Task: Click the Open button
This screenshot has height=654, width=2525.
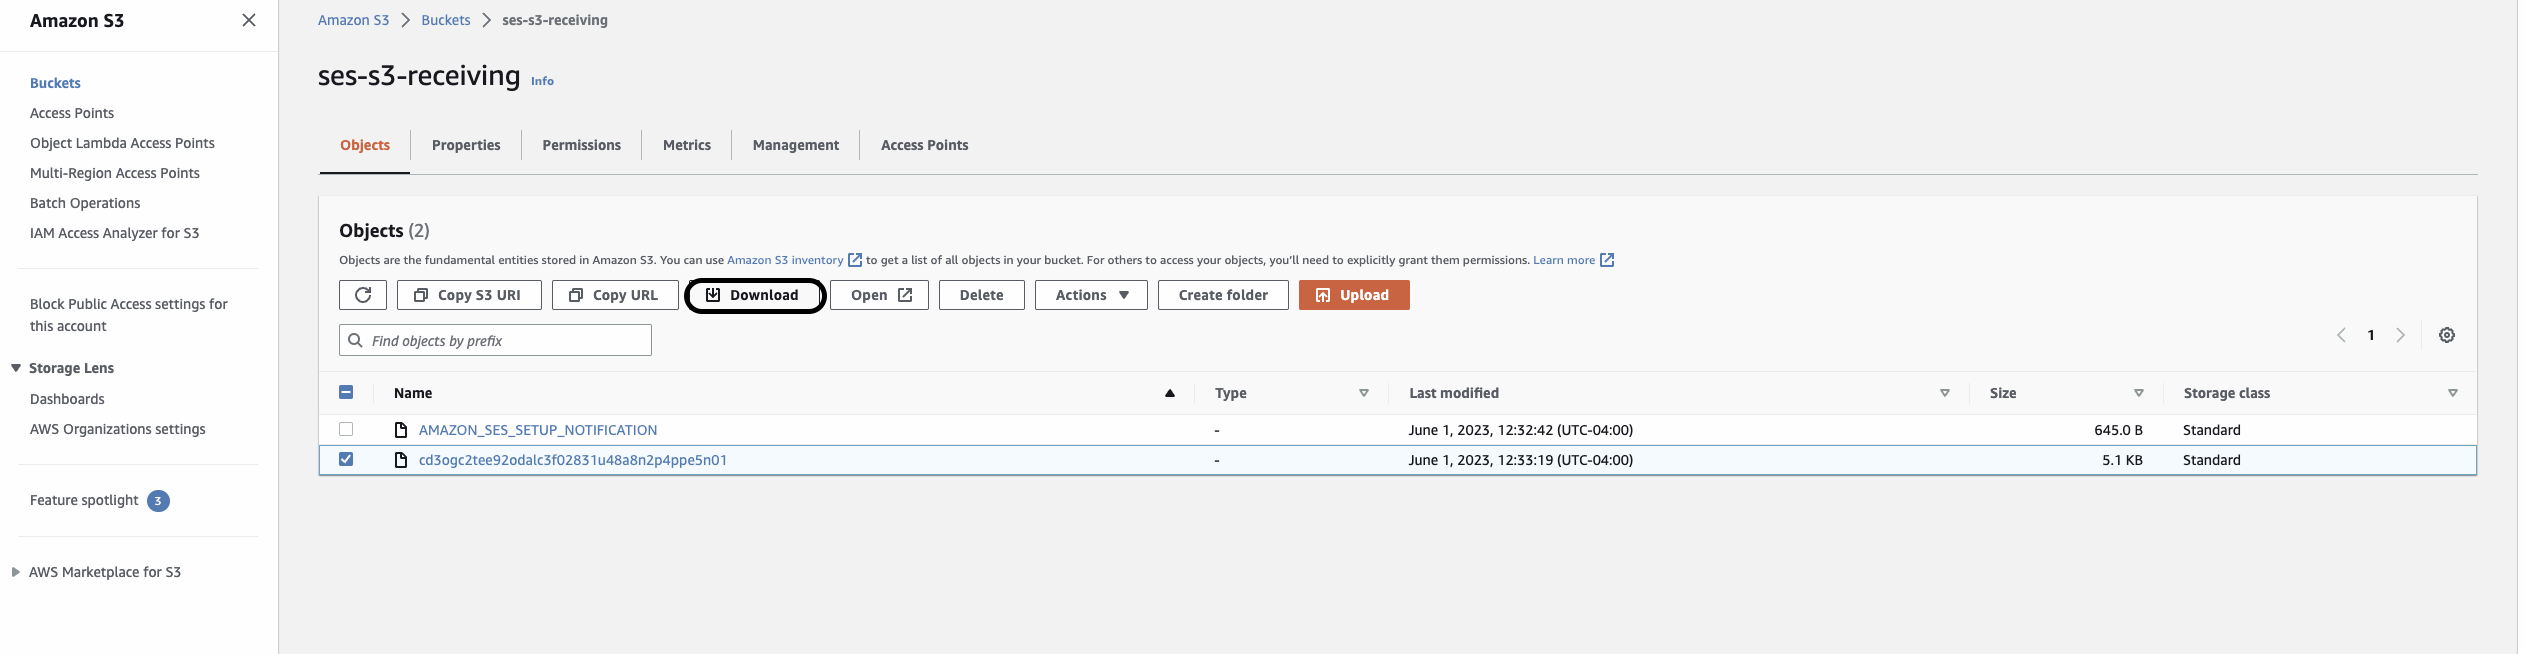Action: pos(879,295)
